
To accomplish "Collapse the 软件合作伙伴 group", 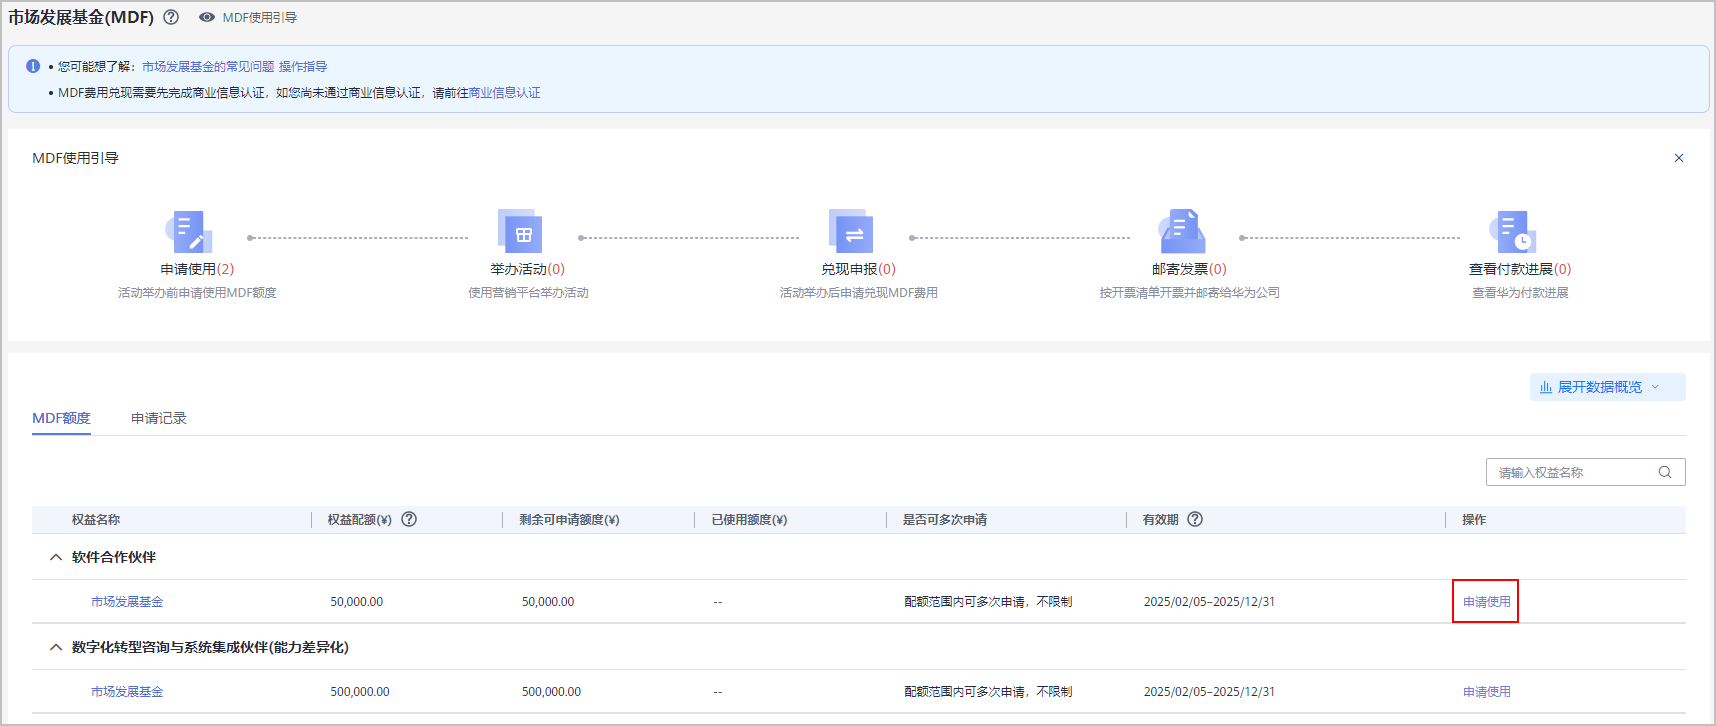I will 56,557.
